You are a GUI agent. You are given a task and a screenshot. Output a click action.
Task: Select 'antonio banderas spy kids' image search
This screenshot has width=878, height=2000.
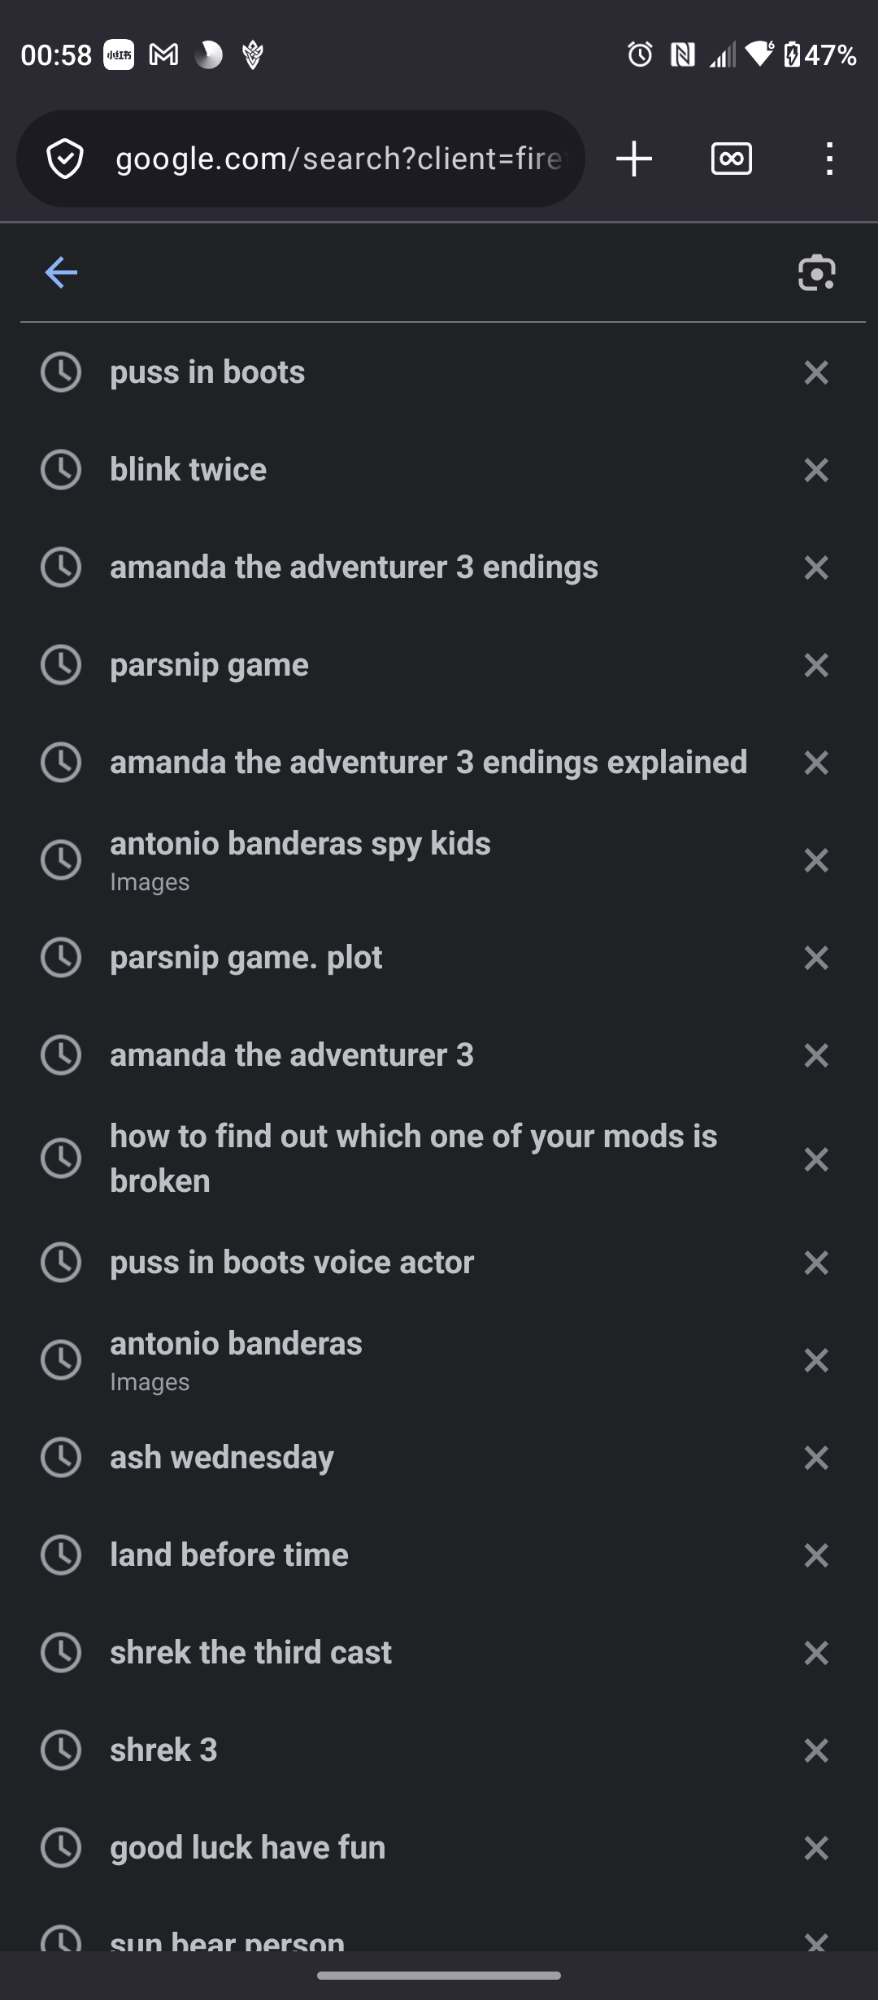(300, 858)
